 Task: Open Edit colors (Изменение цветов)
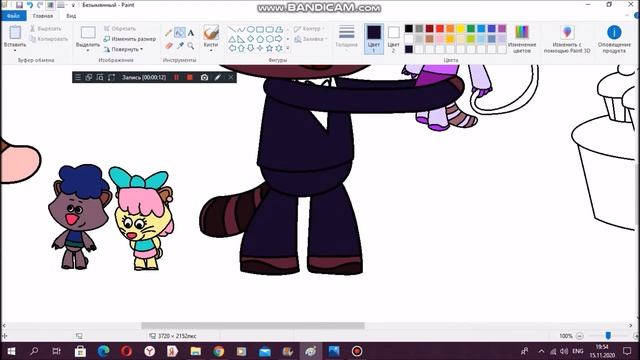click(522, 39)
